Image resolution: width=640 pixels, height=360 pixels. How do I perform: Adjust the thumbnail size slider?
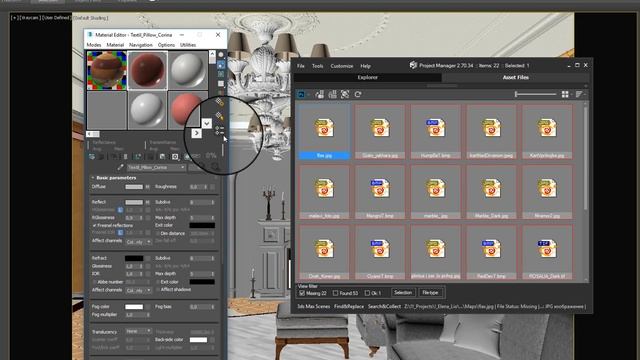(x=536, y=94)
